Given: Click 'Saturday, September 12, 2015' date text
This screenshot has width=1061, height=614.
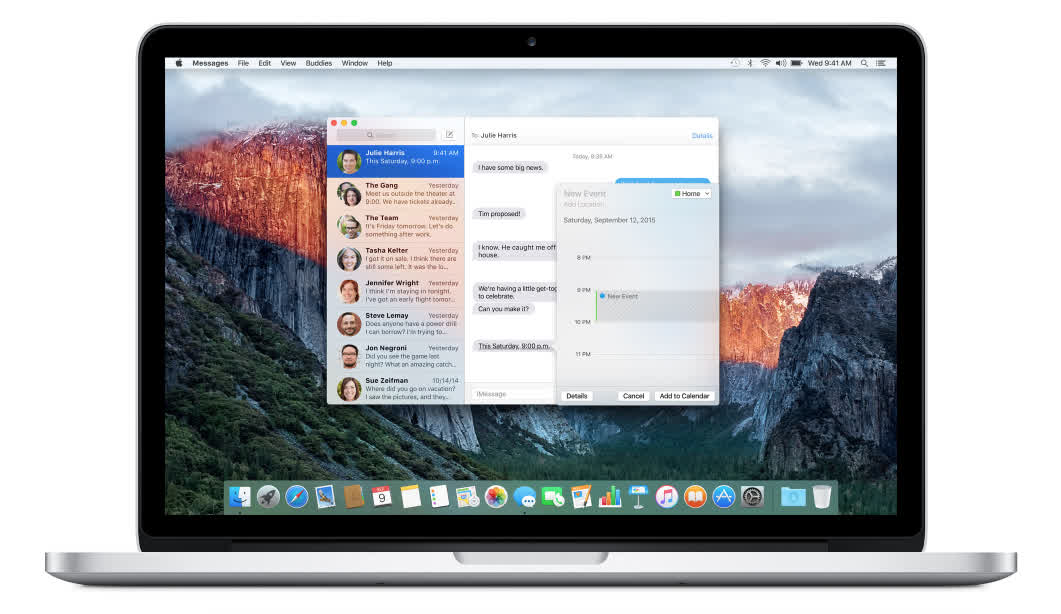Looking at the screenshot, I should (609, 220).
